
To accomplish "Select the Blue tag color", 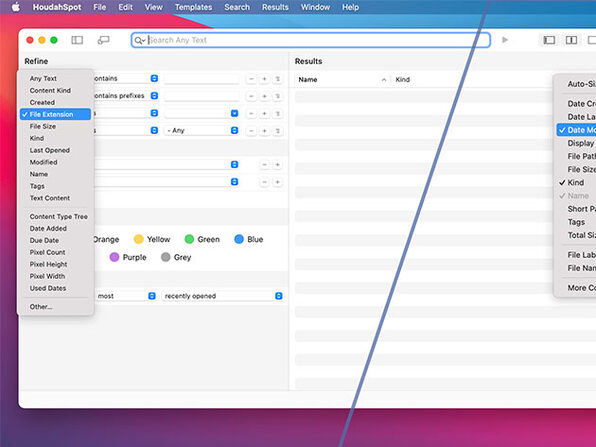I will (249, 239).
